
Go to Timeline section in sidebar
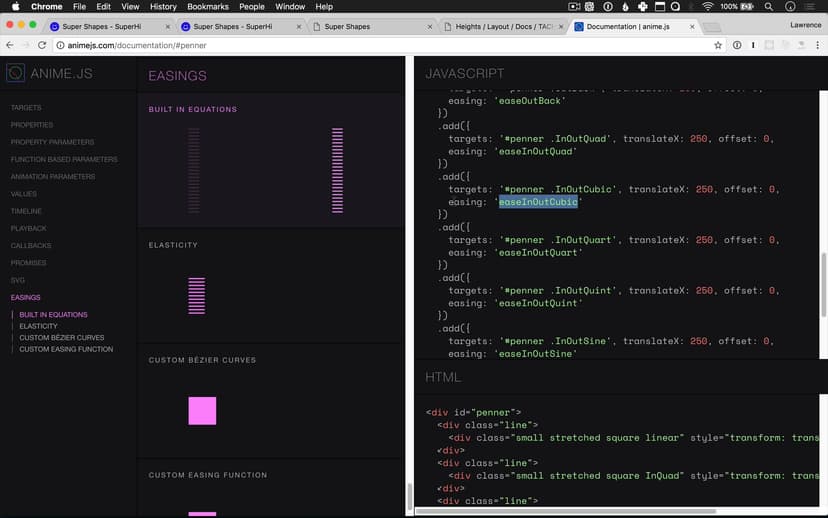26,211
